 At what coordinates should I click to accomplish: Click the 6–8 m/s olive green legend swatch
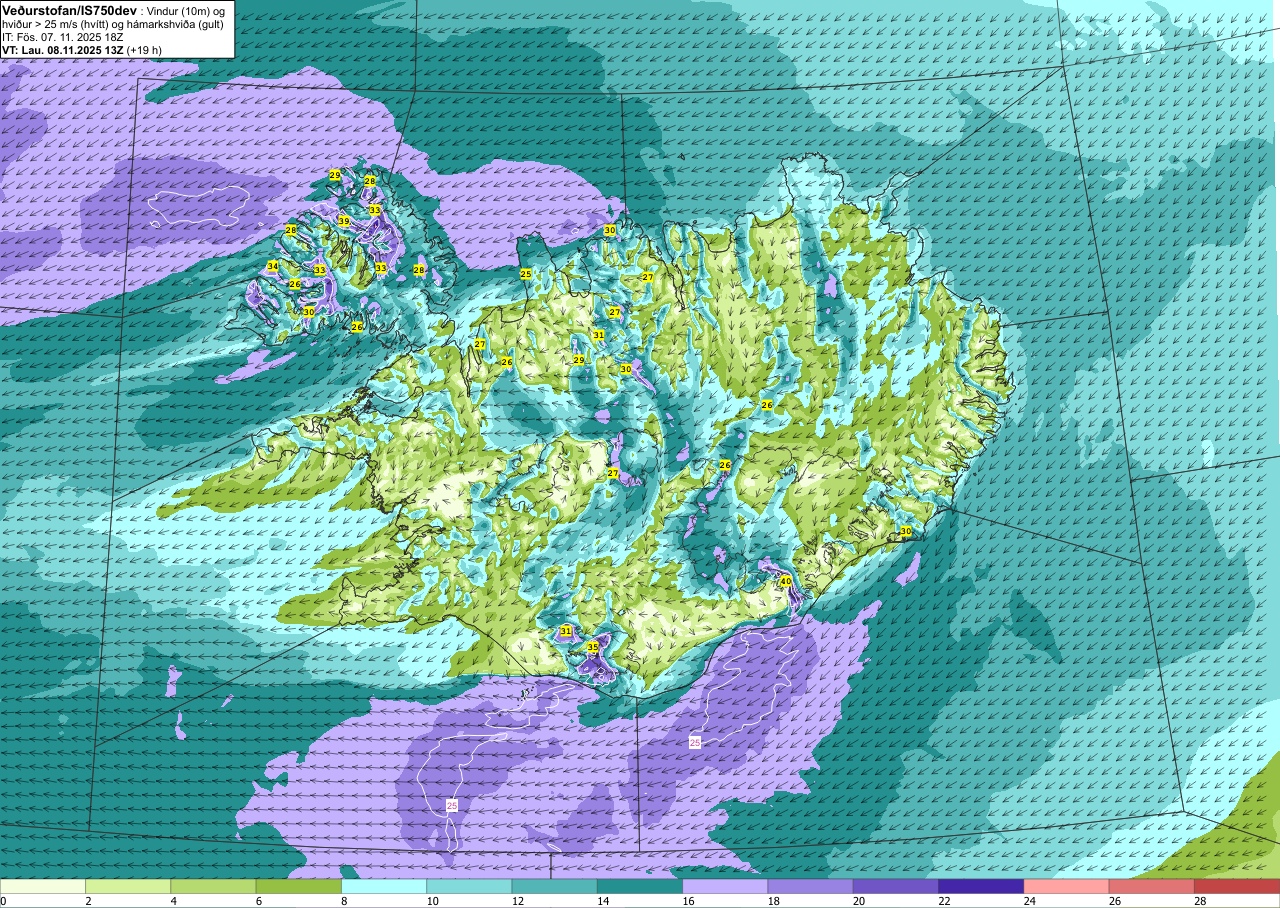(x=298, y=886)
